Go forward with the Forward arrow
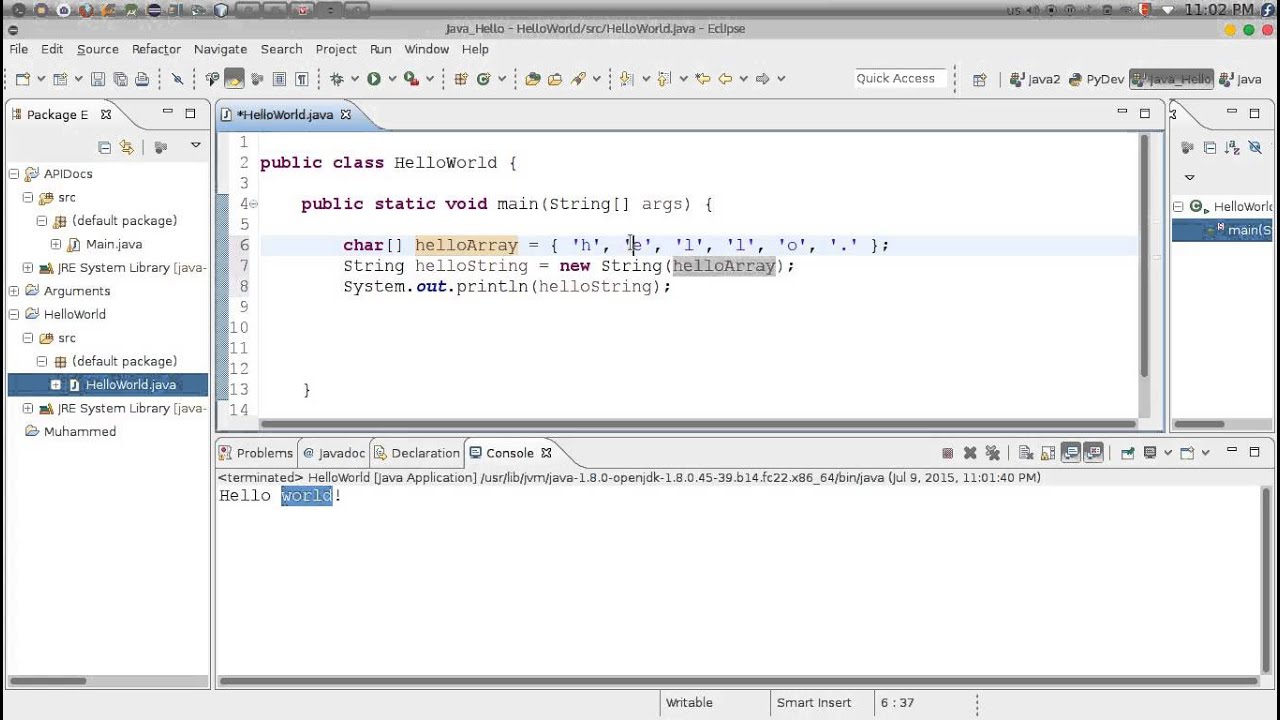 (762, 79)
